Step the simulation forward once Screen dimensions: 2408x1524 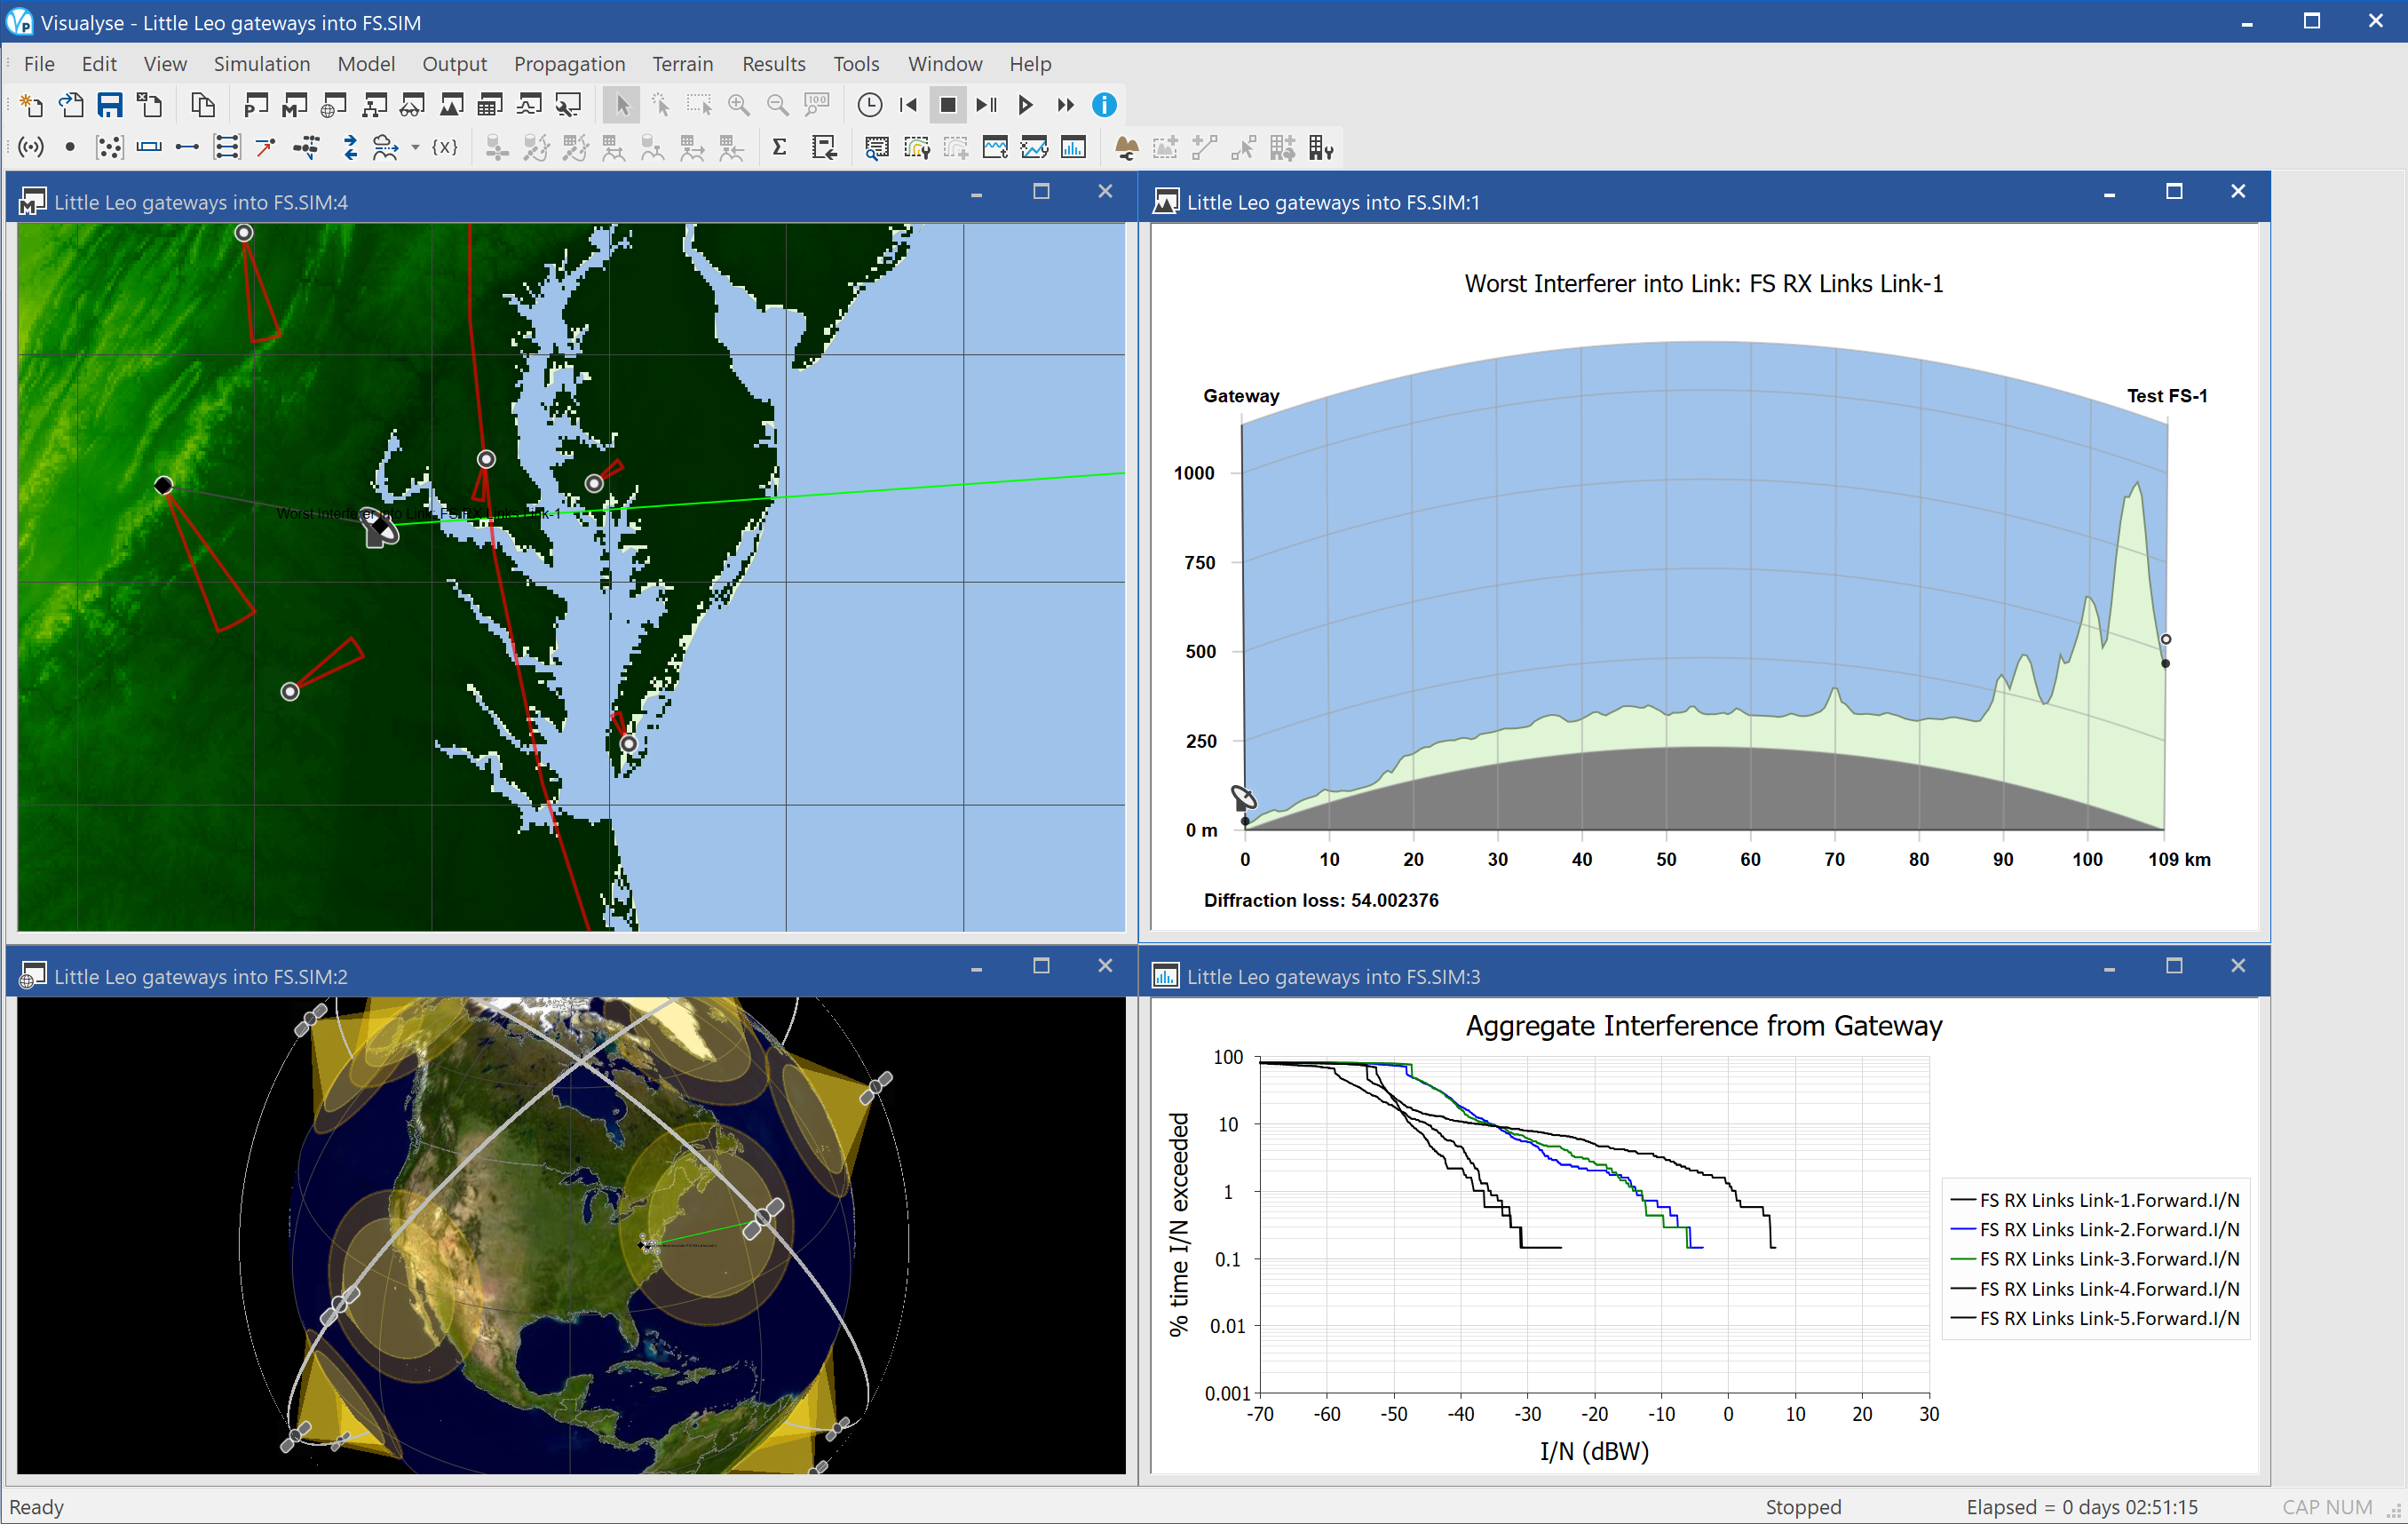tap(987, 105)
